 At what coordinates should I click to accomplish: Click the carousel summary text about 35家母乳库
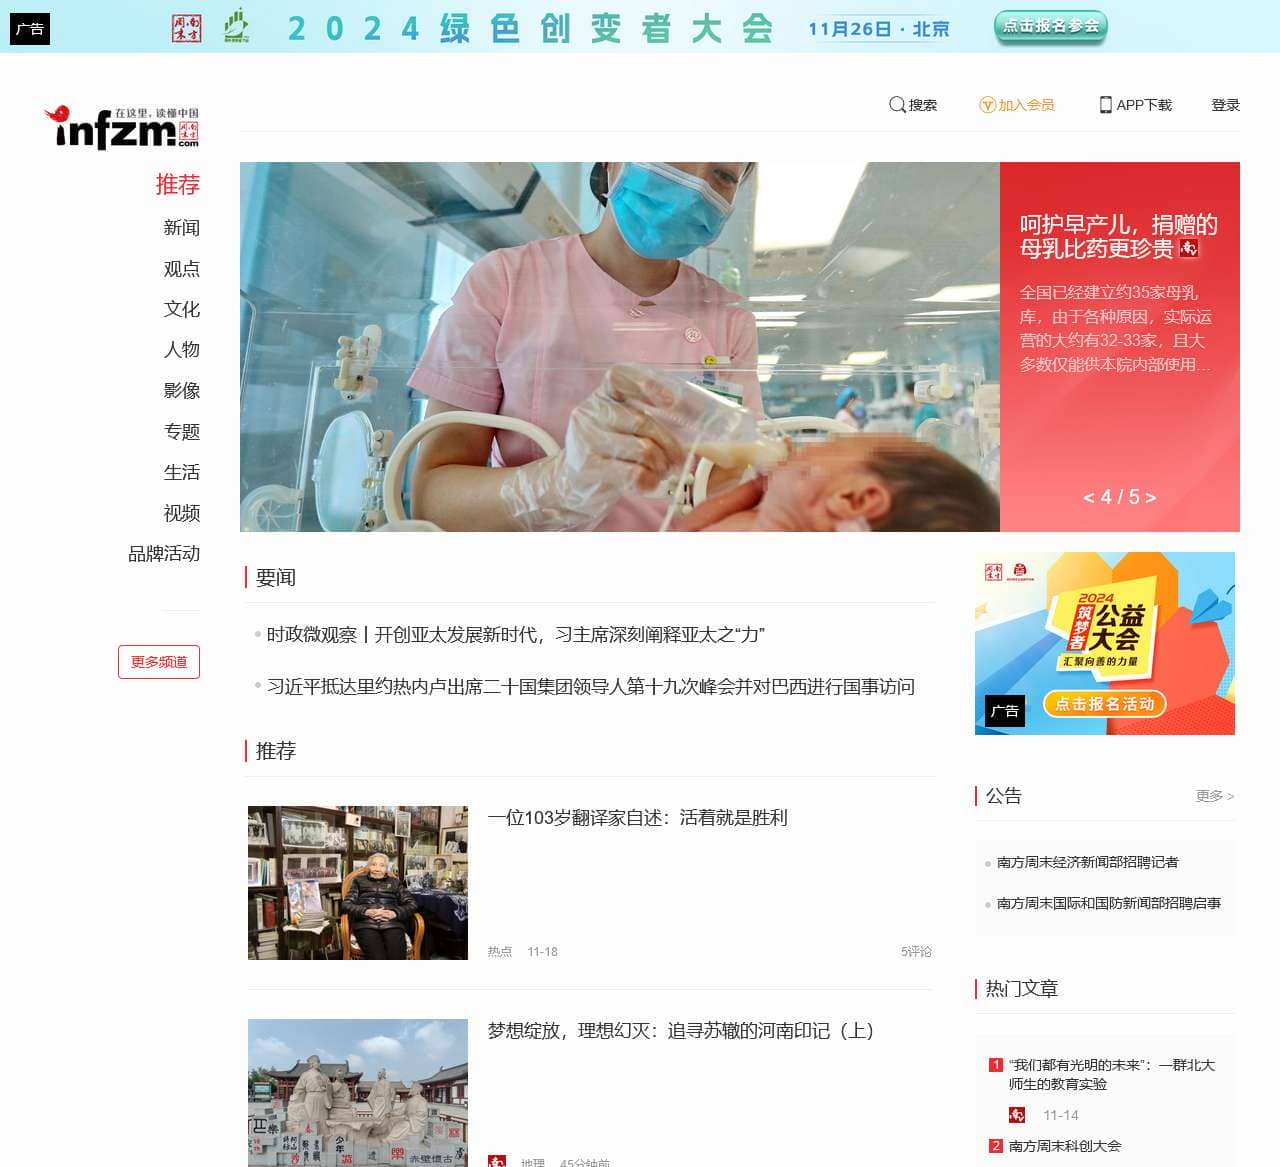pos(1116,328)
